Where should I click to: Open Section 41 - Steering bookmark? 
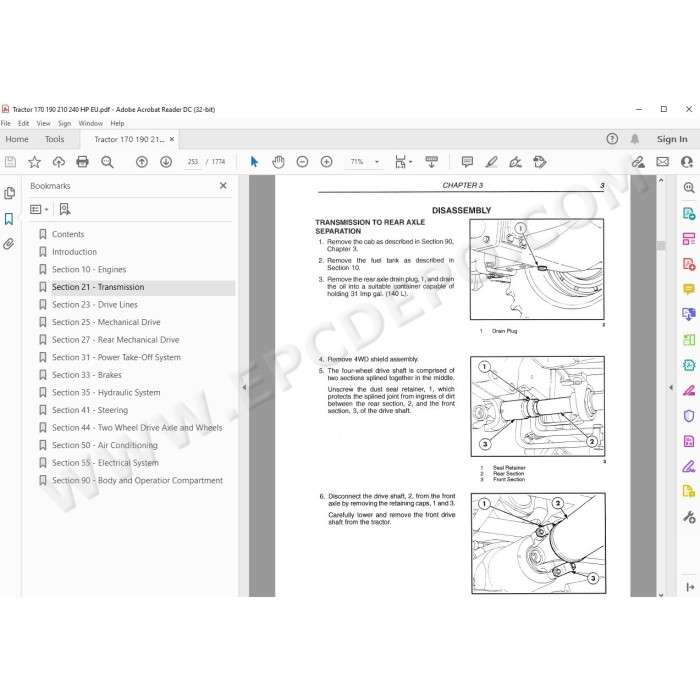tap(90, 410)
